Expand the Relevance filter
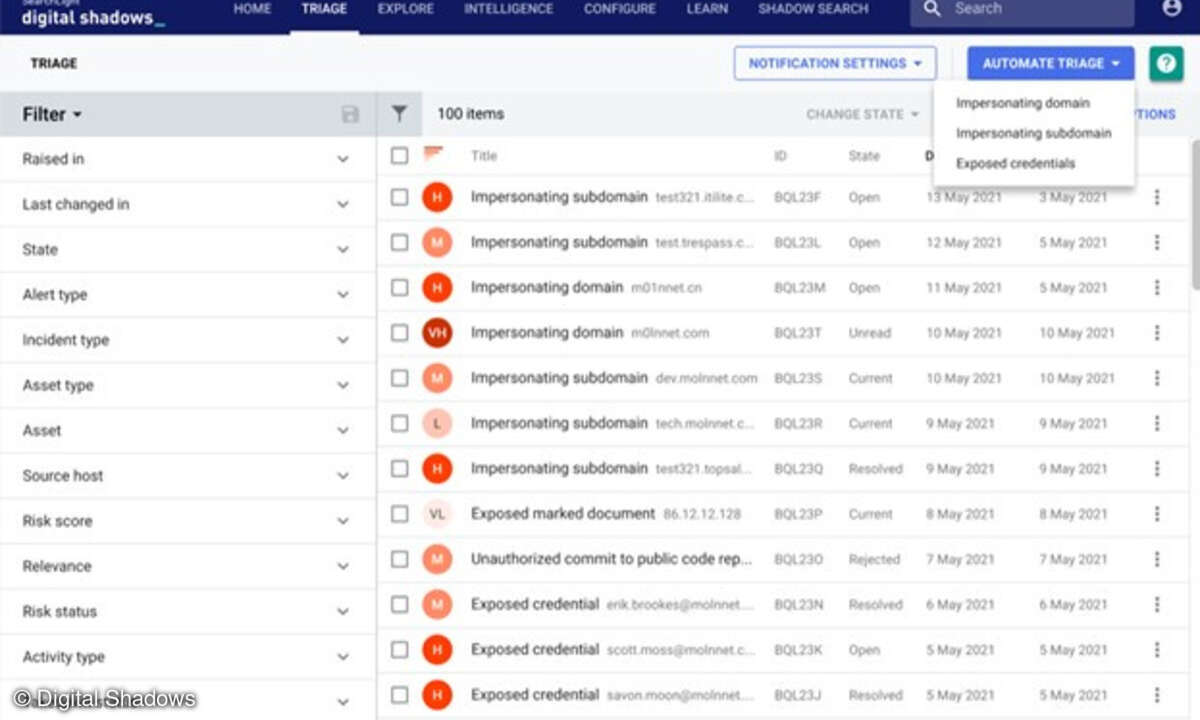This screenshot has width=1200, height=720. 188,566
